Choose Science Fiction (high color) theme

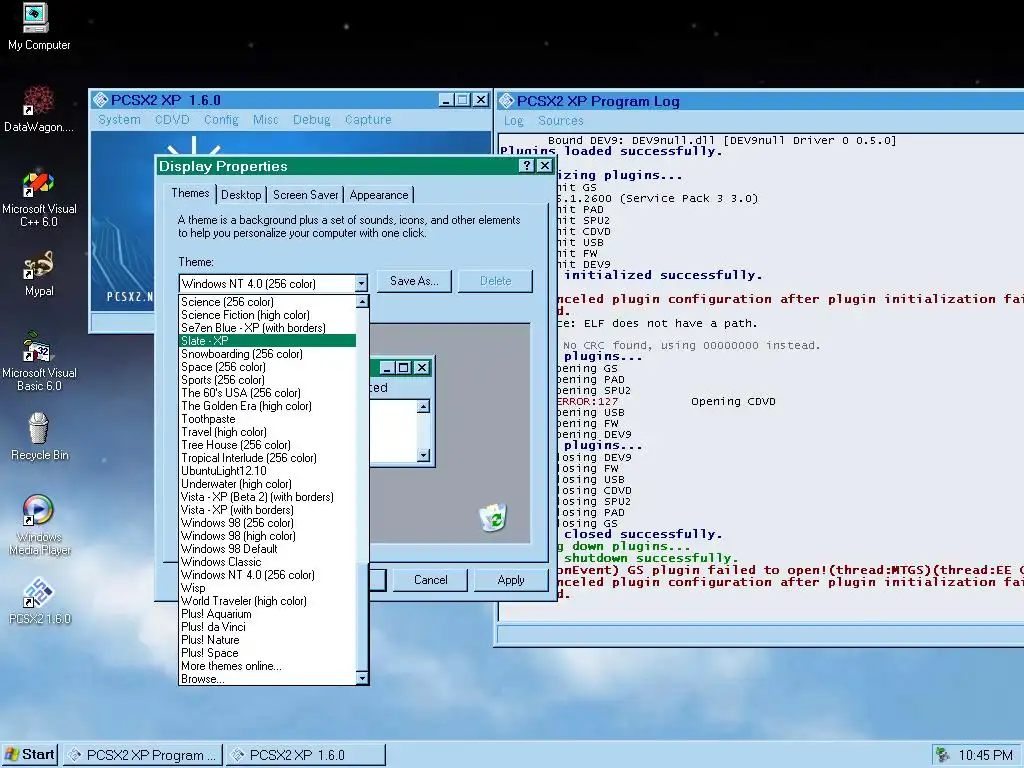[268, 315]
